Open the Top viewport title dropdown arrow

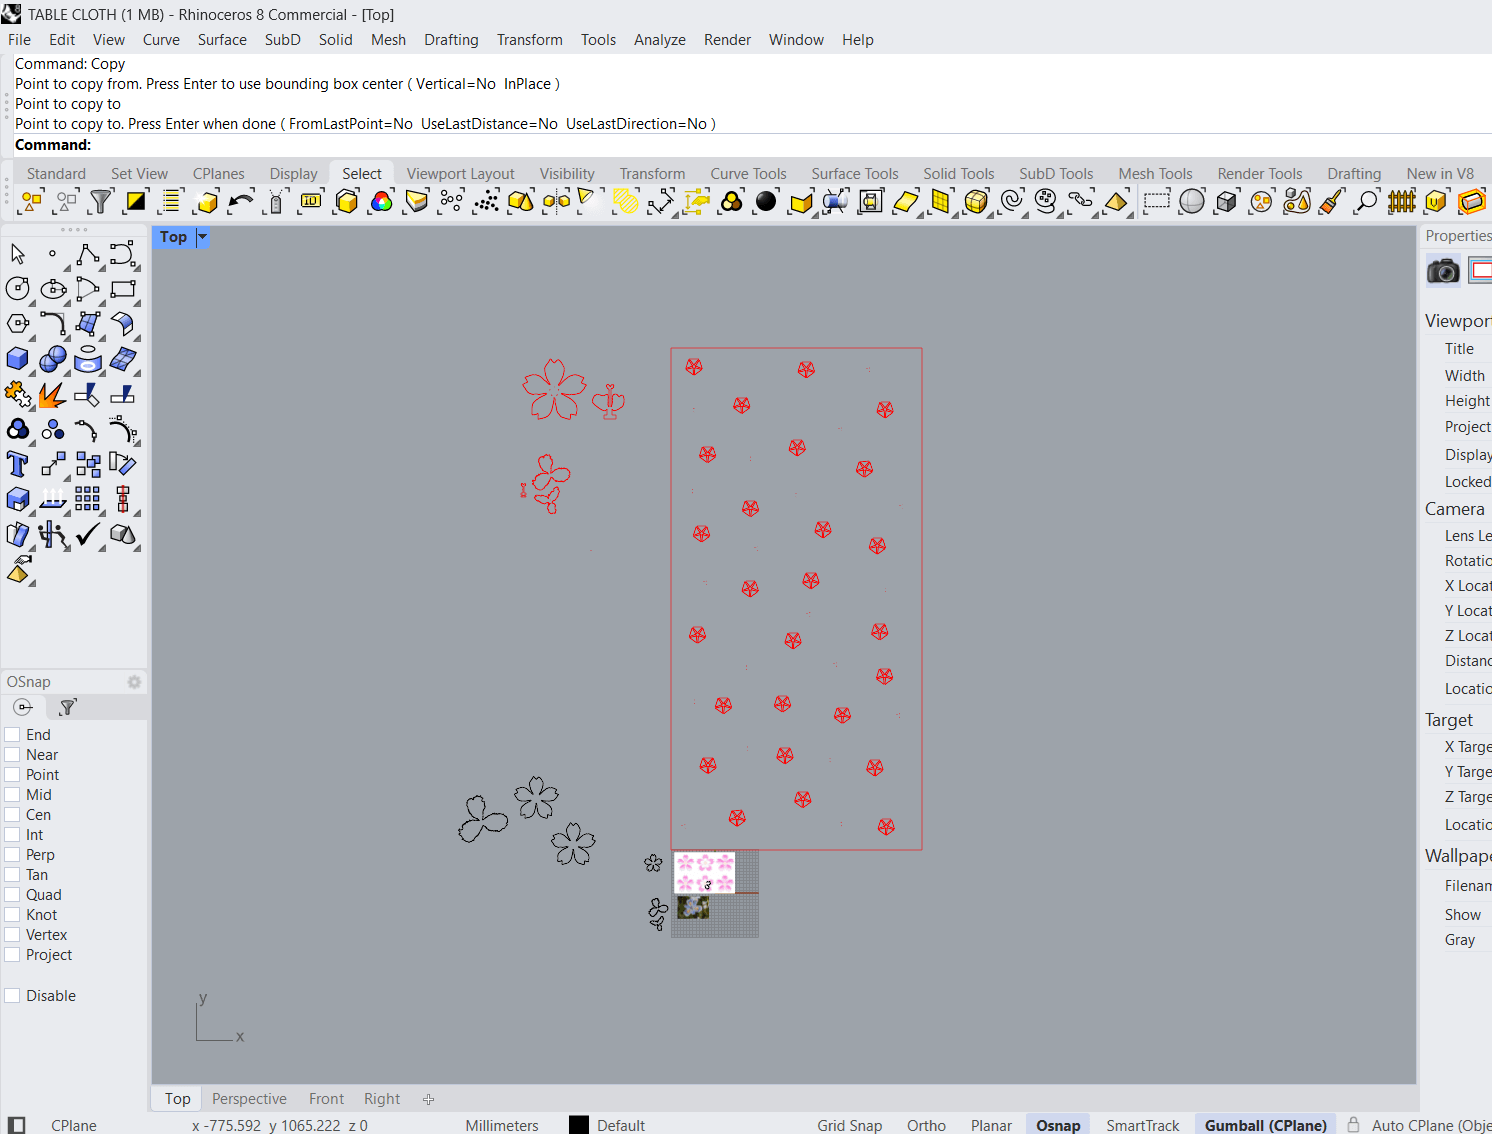point(202,237)
